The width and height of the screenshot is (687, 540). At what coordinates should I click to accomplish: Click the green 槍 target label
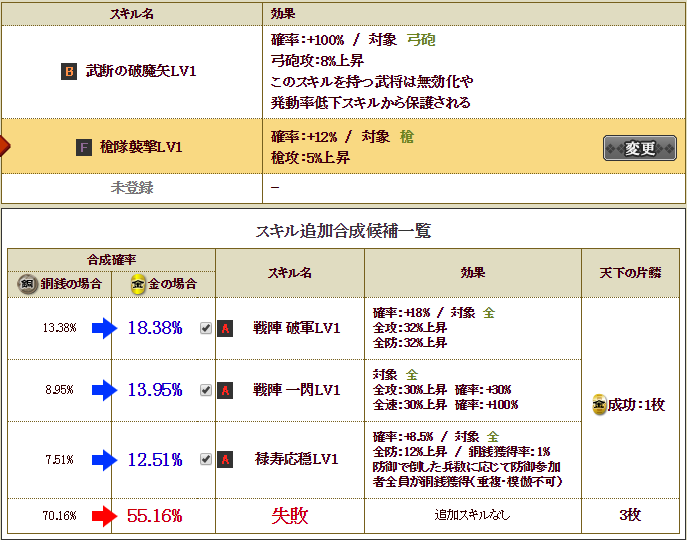pos(407,137)
